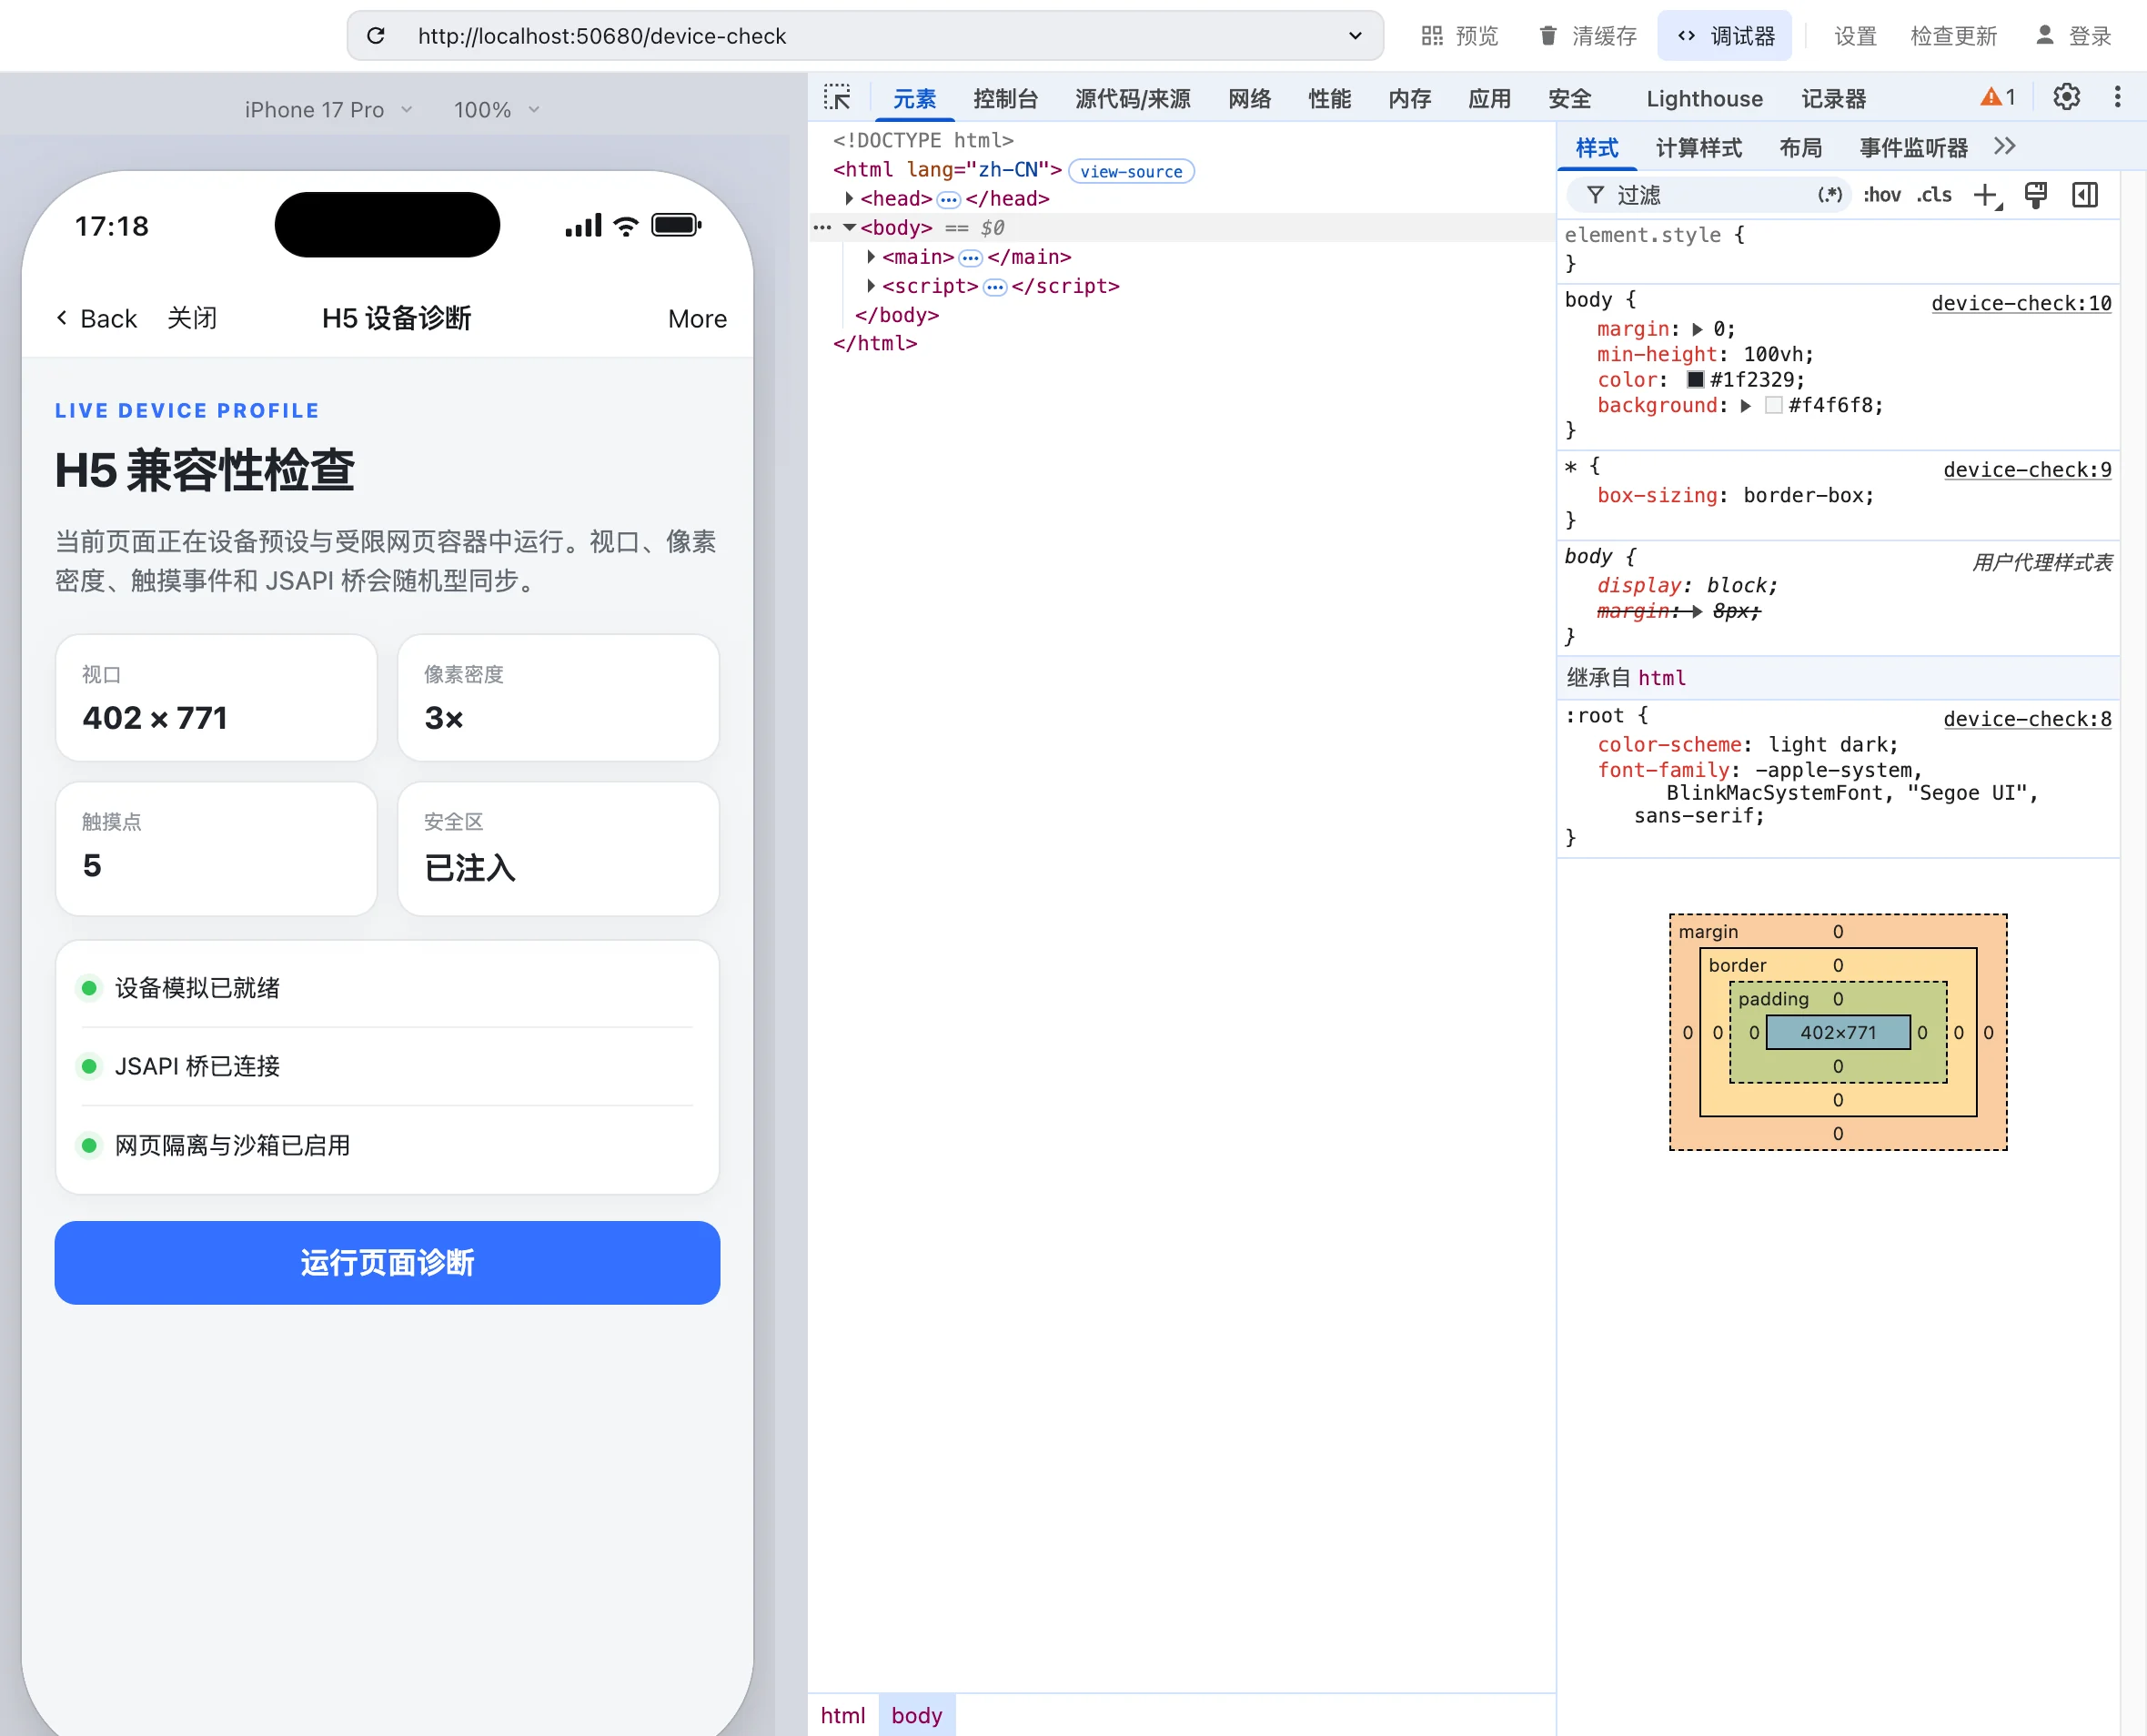Screen dimensions: 2147x1736
Task: Switch to the 源代码/来源 tab
Action: pyautogui.click(x=1133, y=99)
